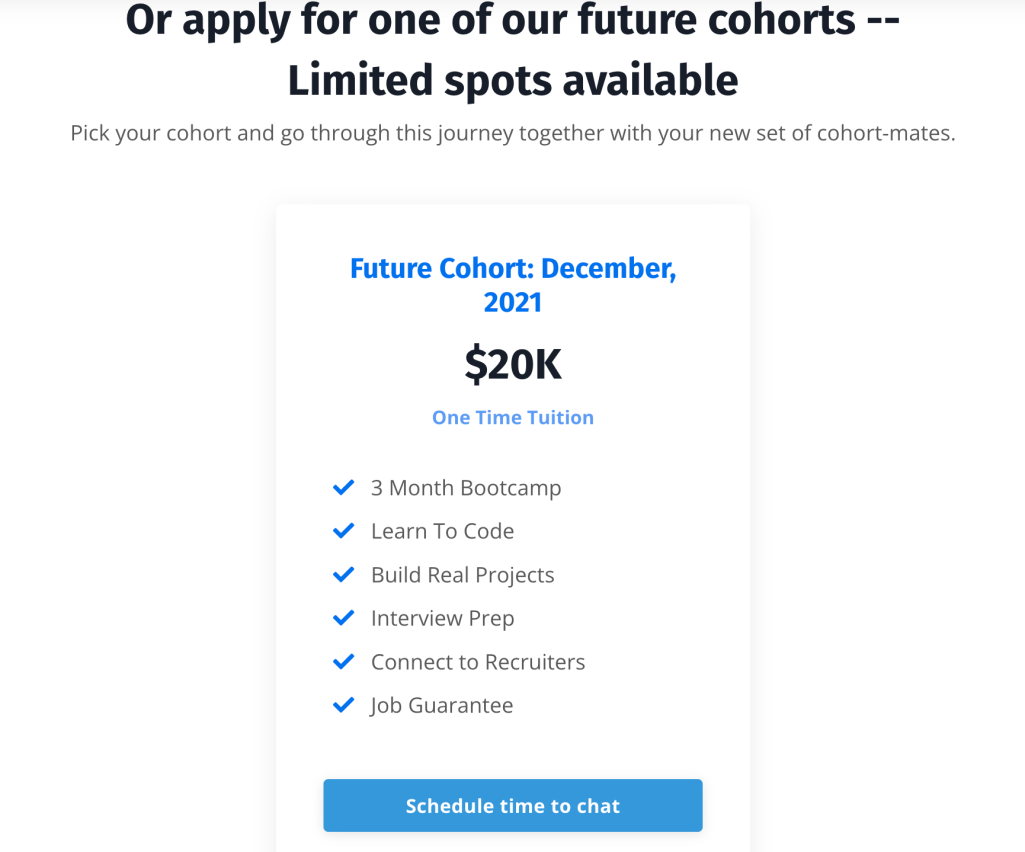Click the Schedule time to chat button
The image size is (1025, 852).
tap(512, 806)
